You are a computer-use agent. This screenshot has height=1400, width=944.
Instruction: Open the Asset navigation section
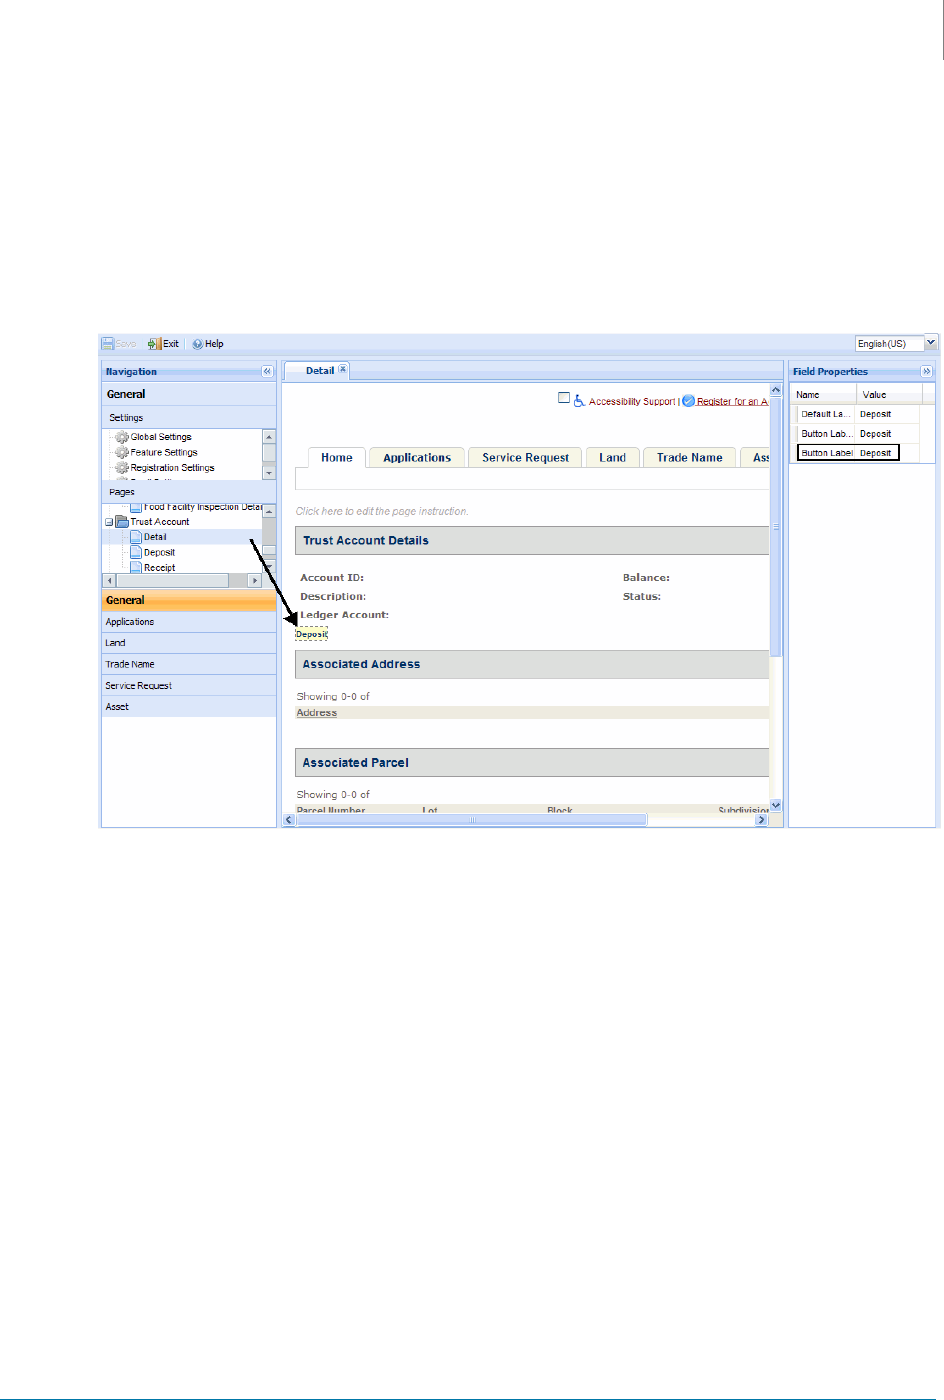(x=189, y=706)
